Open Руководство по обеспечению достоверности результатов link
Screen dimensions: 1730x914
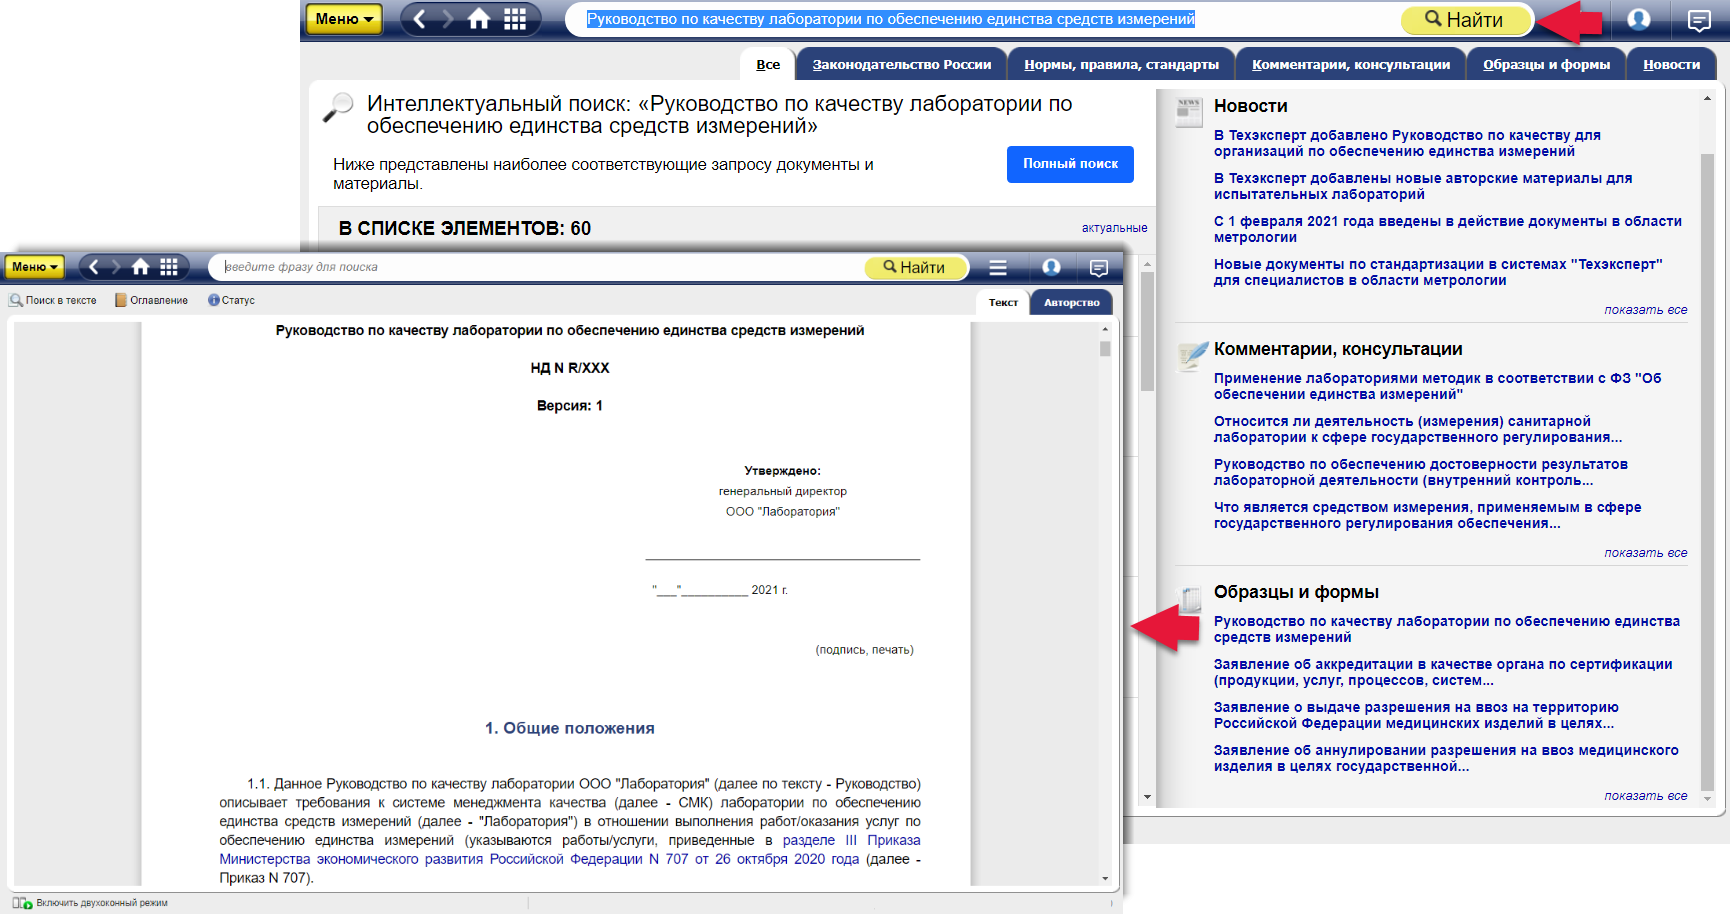(1420, 472)
